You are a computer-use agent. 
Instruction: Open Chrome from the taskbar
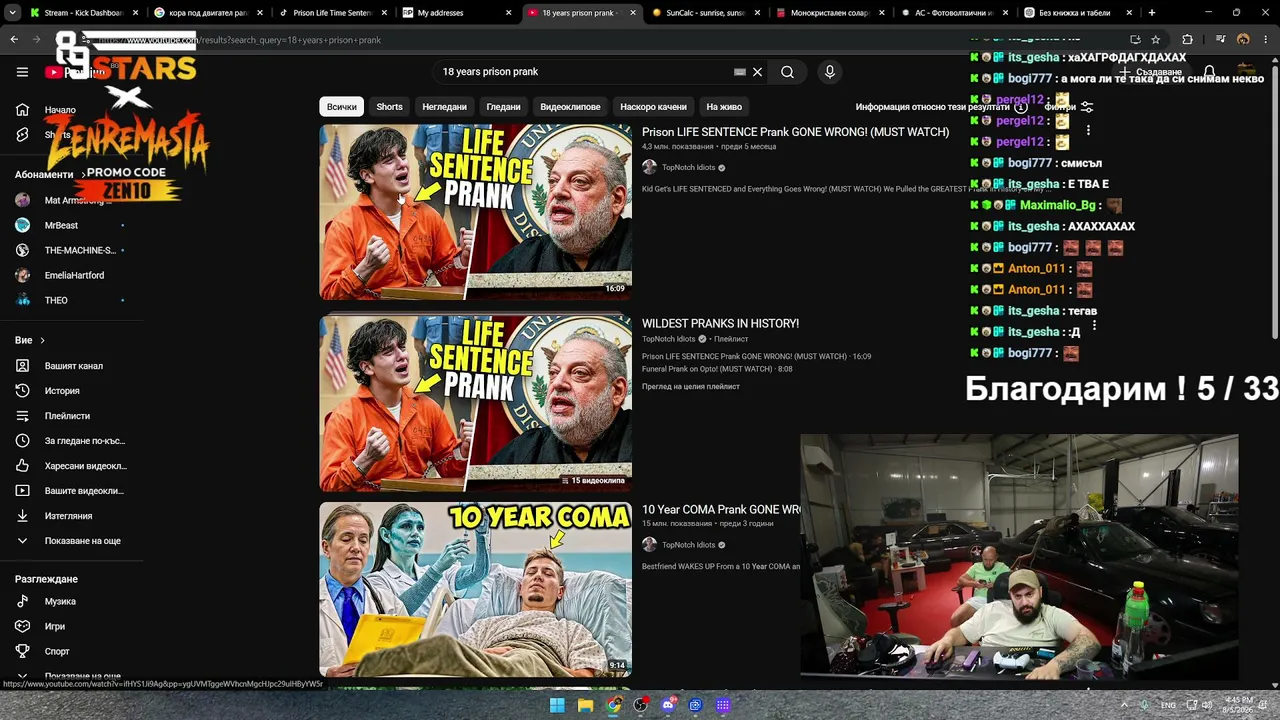613,705
